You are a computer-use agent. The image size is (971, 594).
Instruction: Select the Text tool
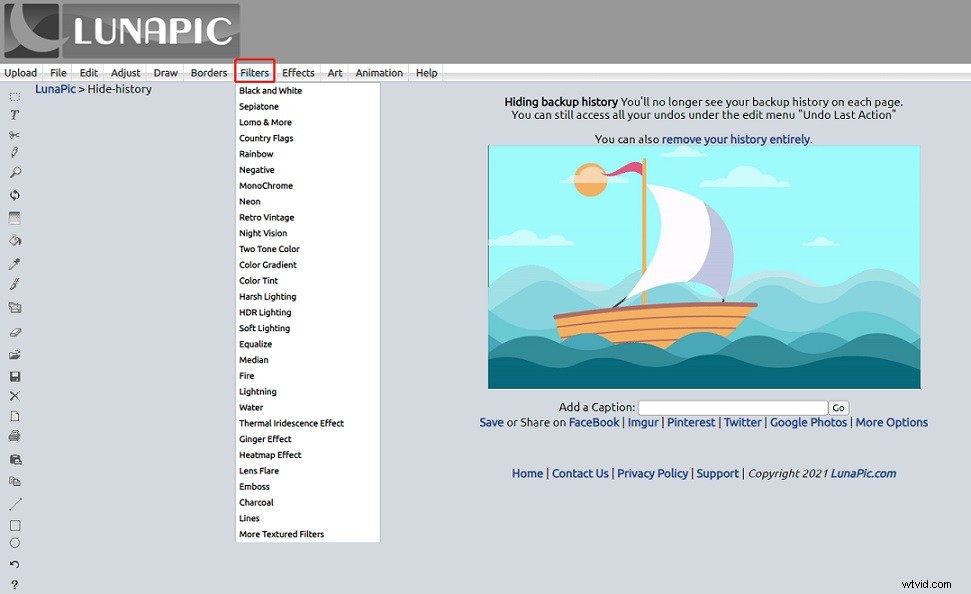point(14,115)
